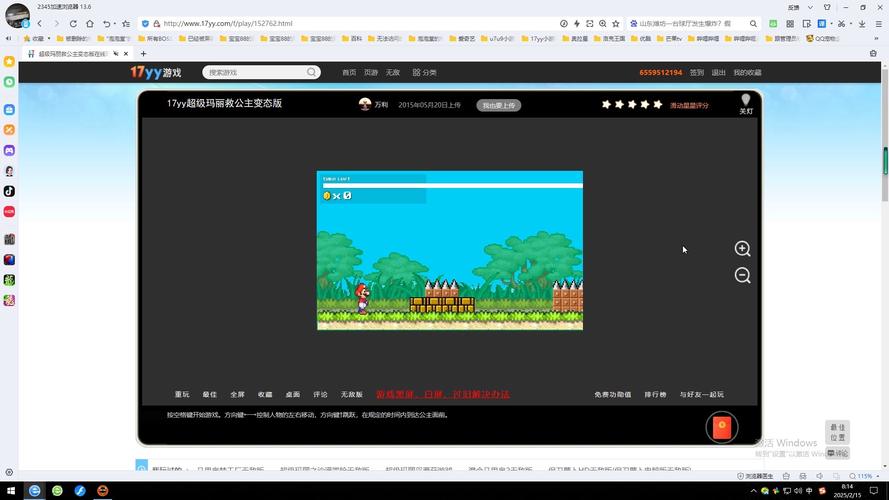889x500 pixels.
Task: Open browser home page icon
Action: [90, 24]
